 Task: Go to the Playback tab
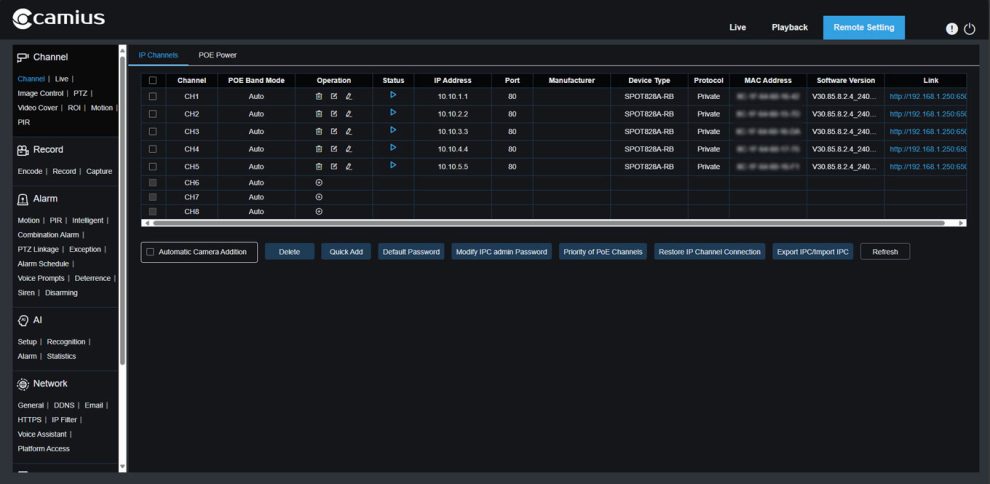point(789,27)
